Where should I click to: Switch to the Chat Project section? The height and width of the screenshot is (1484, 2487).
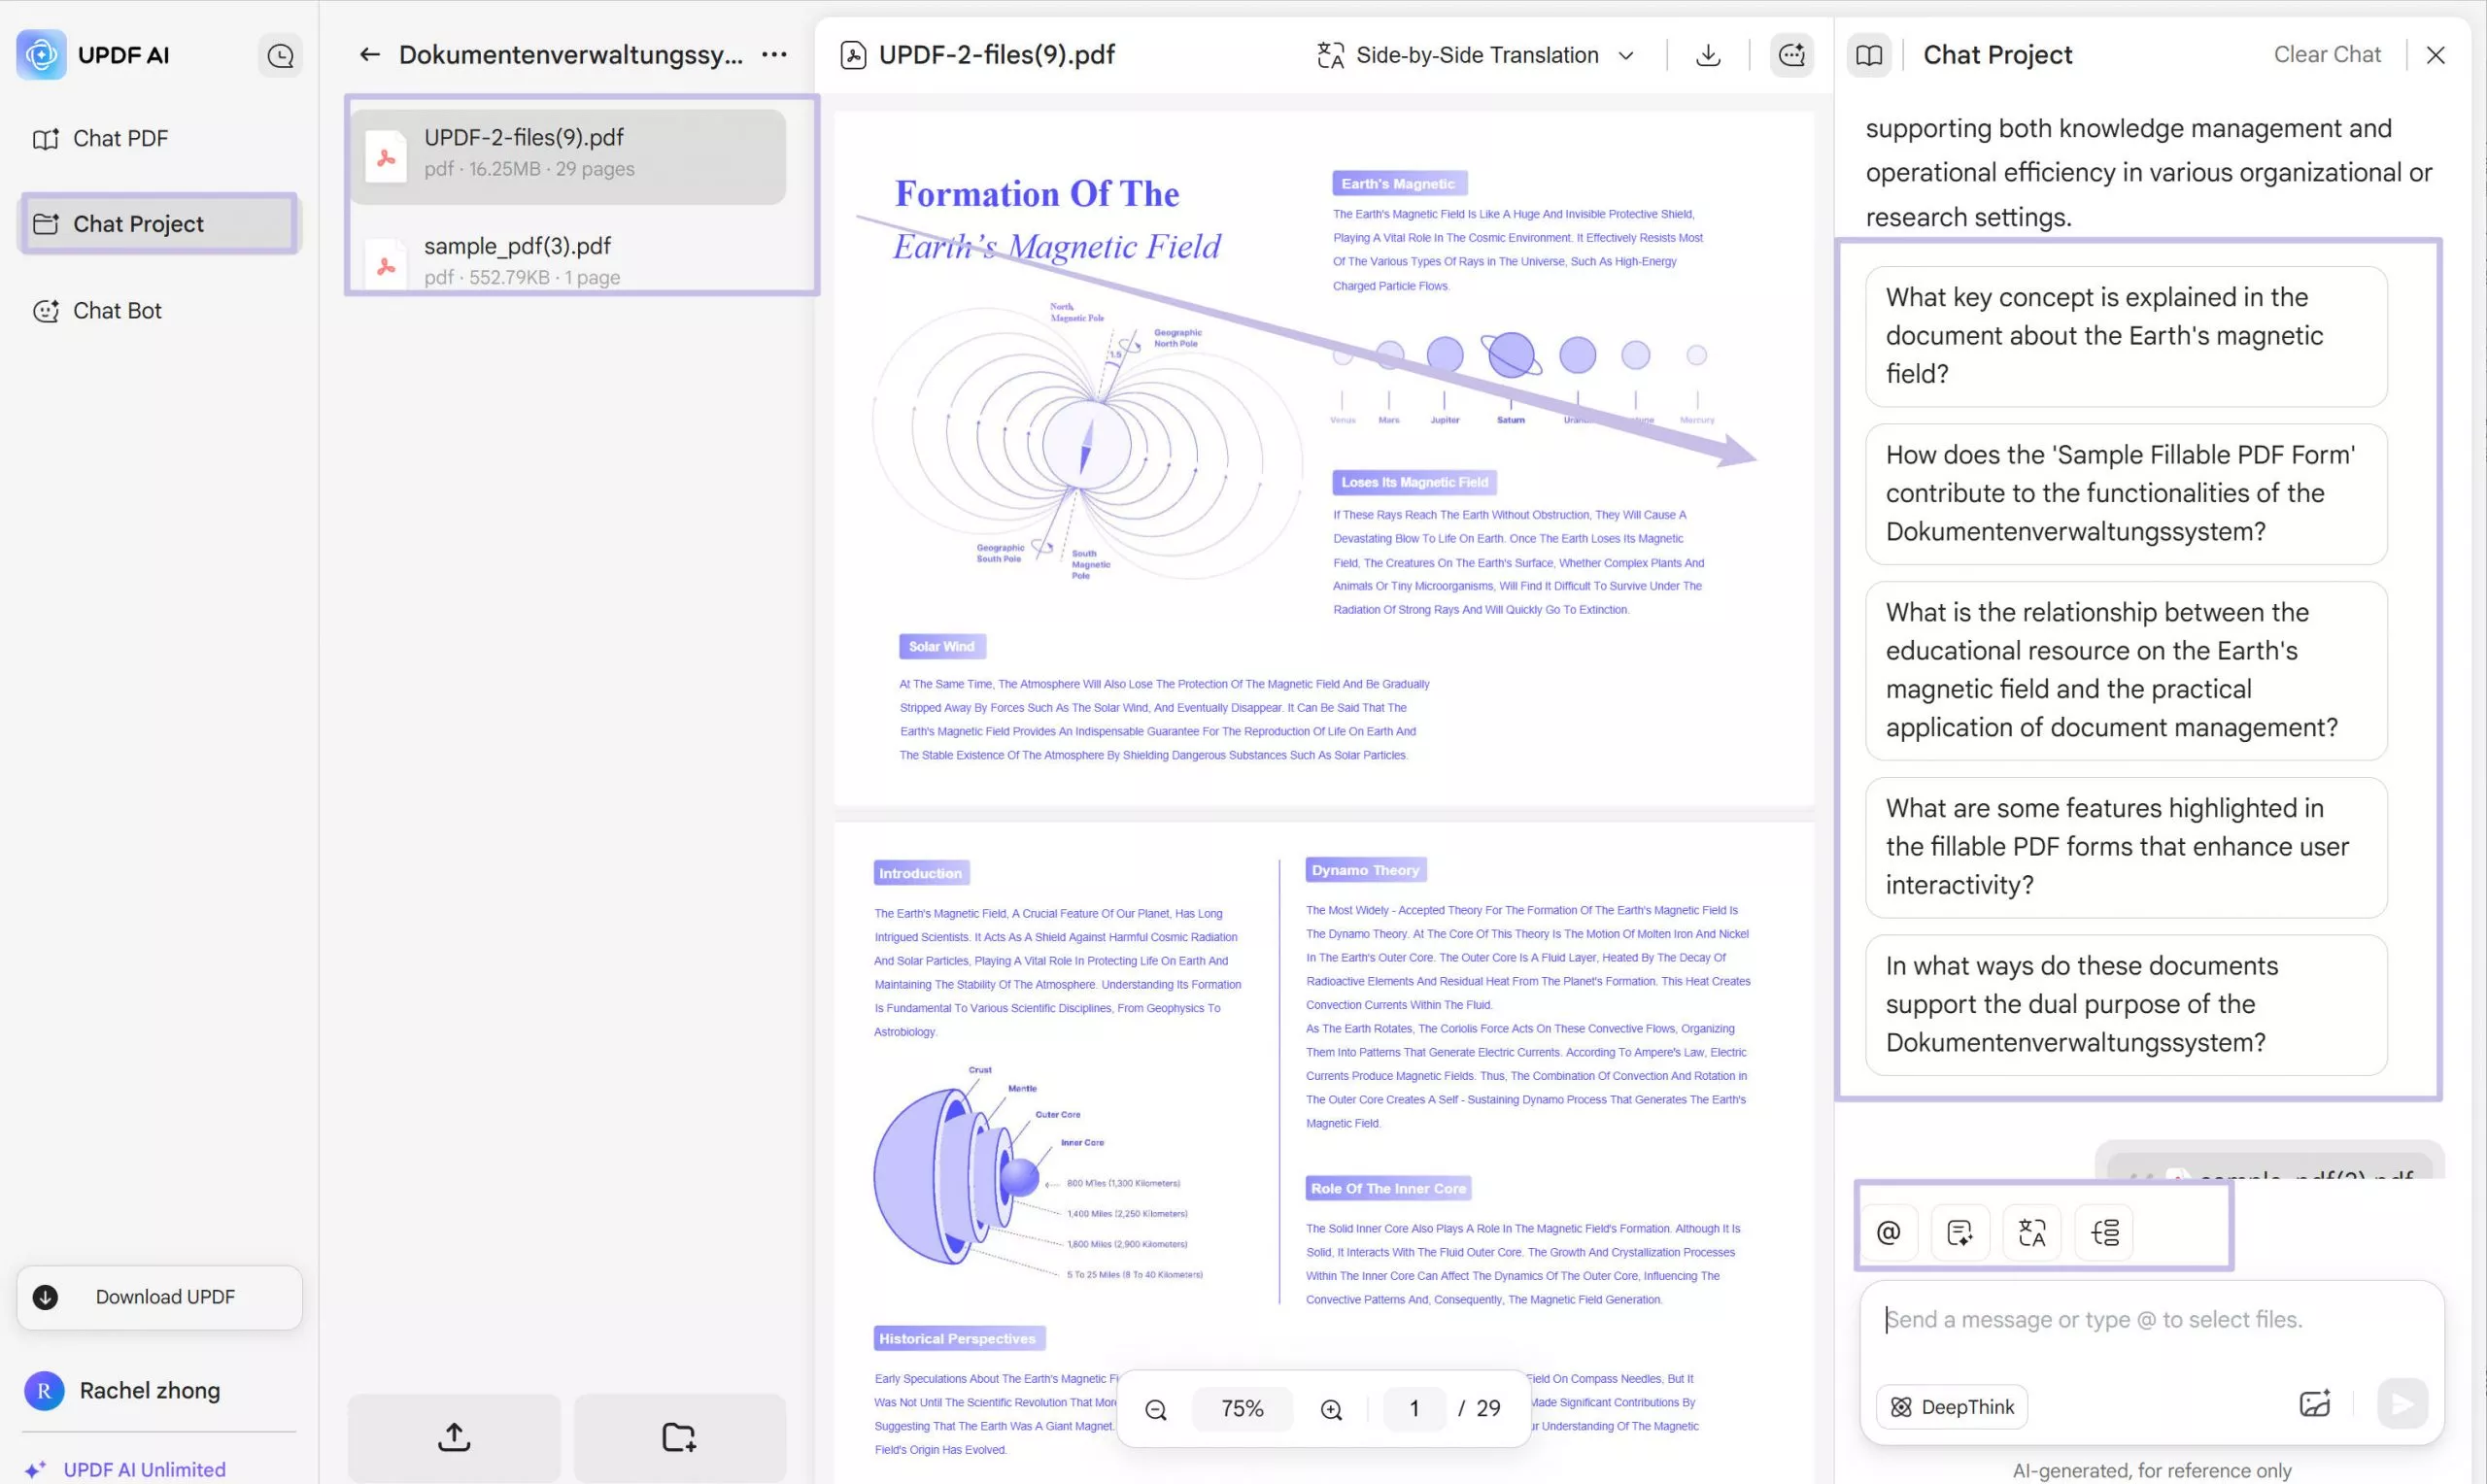click(139, 223)
